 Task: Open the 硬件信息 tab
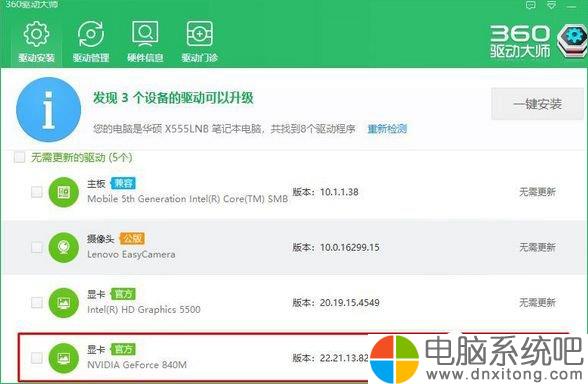(145, 41)
